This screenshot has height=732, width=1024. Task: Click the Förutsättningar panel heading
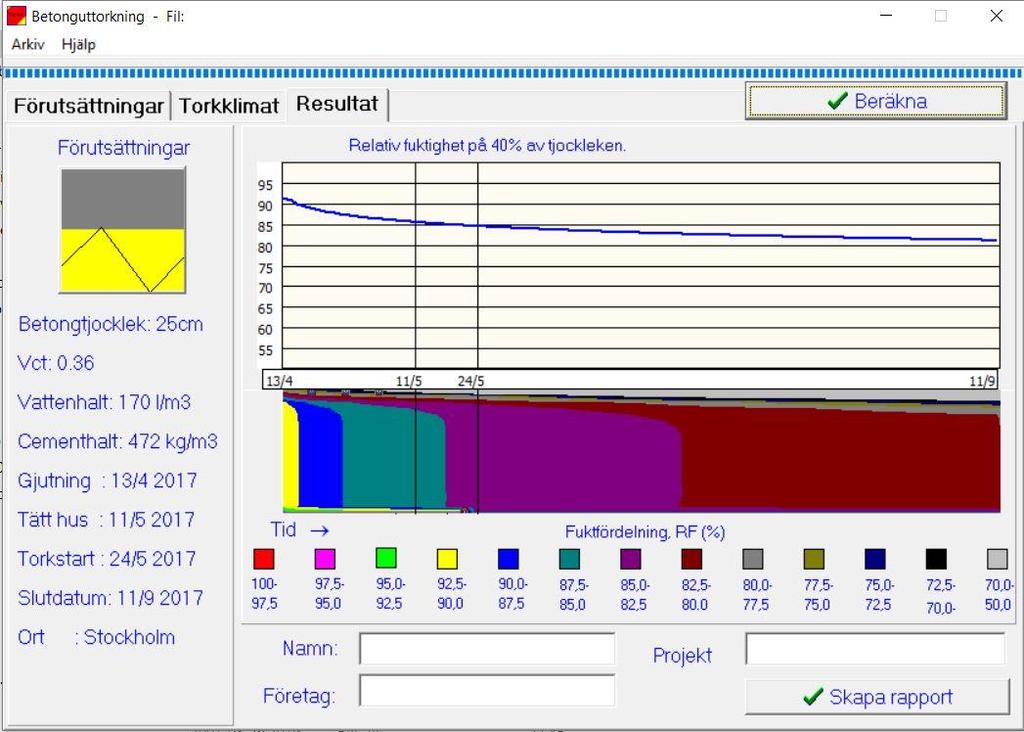coord(123,148)
